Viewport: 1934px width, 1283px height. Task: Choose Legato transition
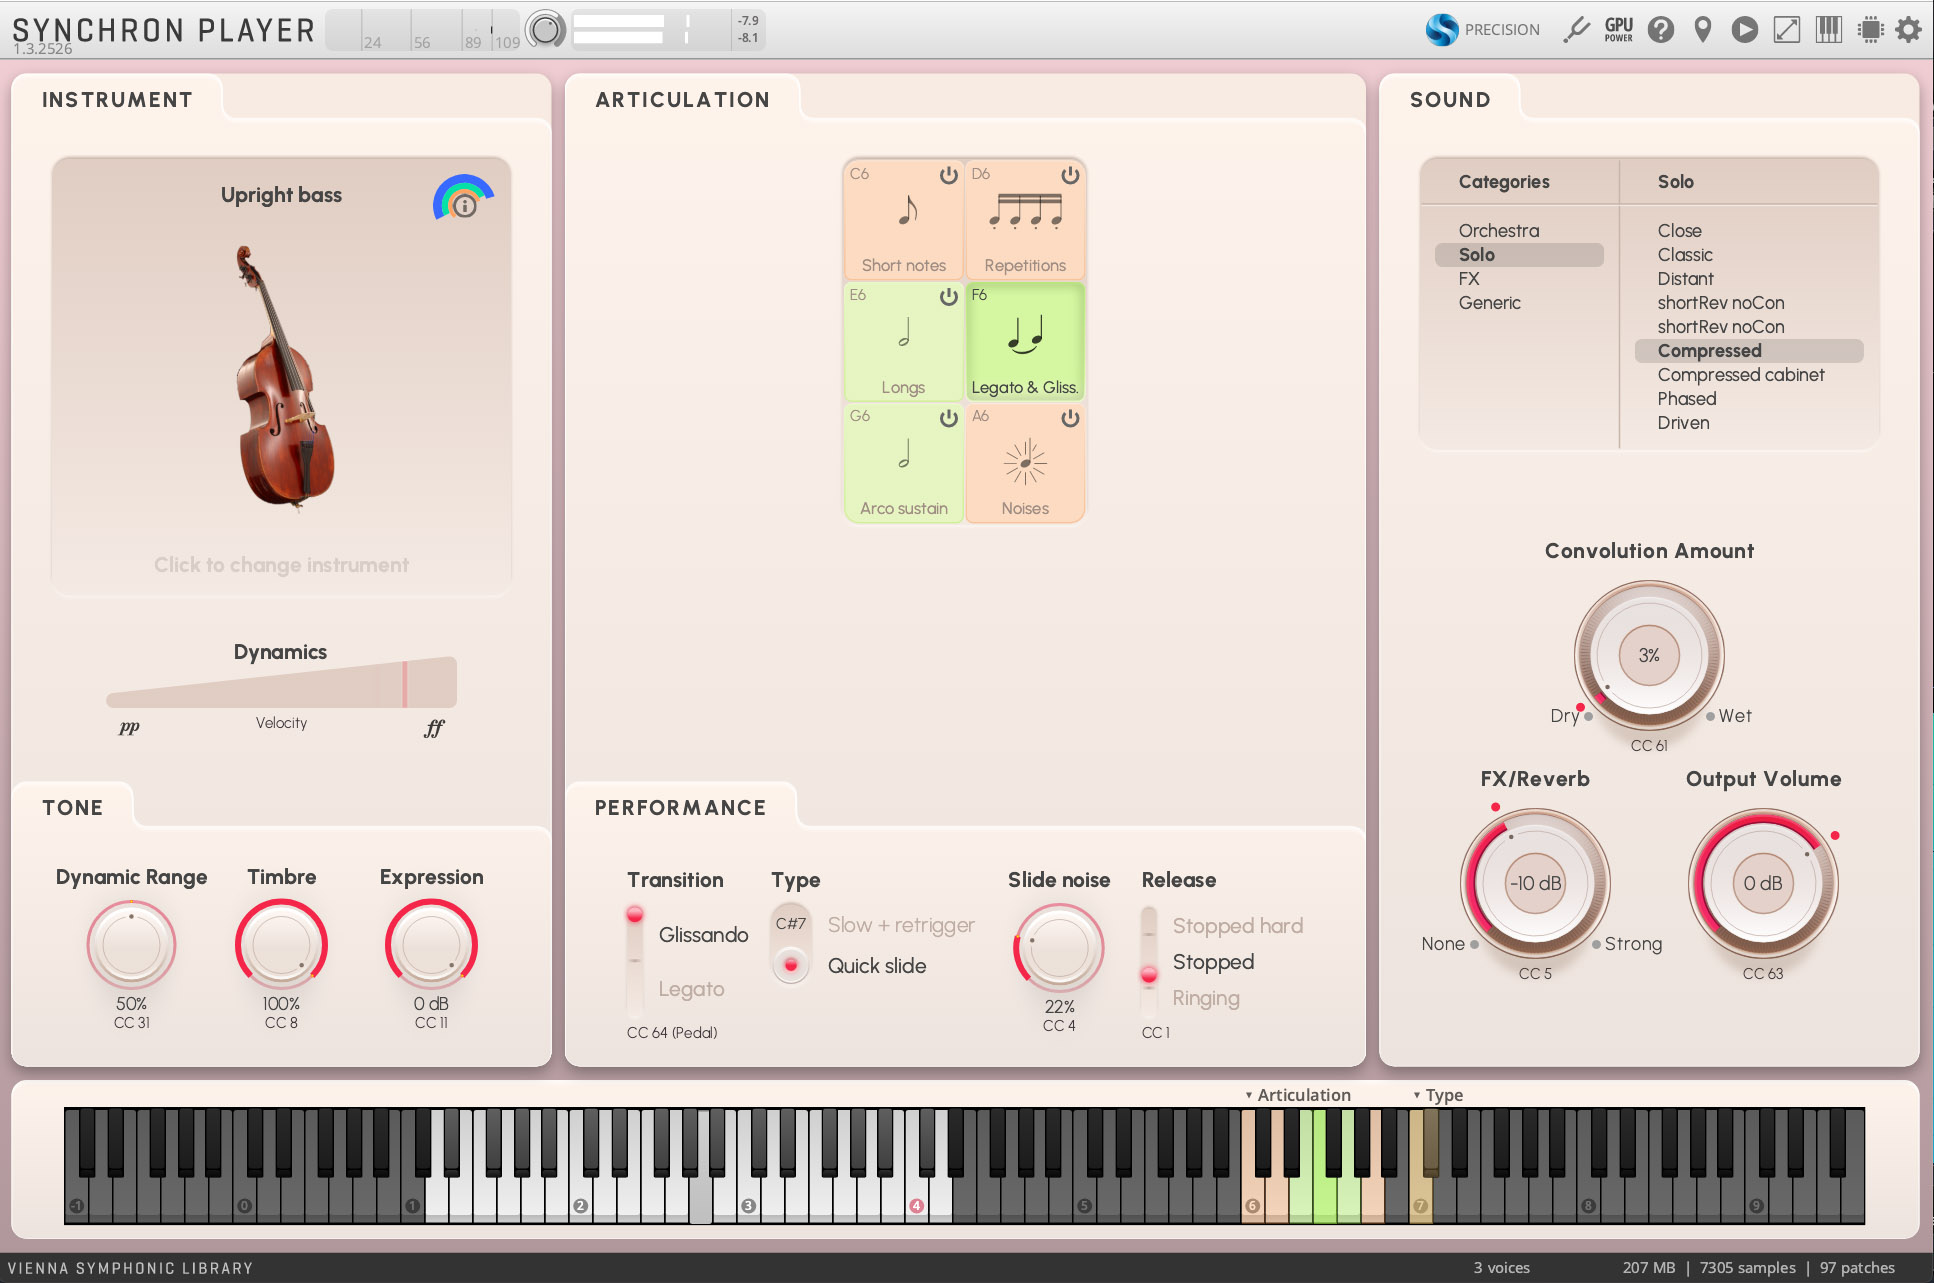[x=691, y=989]
